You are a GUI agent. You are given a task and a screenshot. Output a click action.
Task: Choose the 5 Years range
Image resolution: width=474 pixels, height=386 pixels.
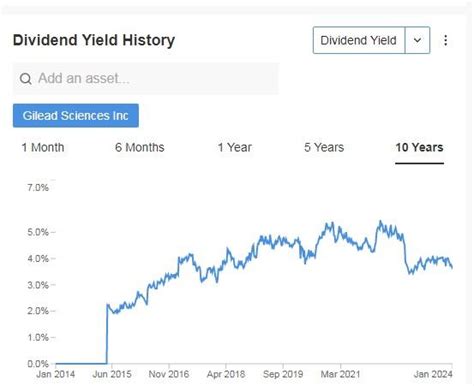(x=324, y=147)
